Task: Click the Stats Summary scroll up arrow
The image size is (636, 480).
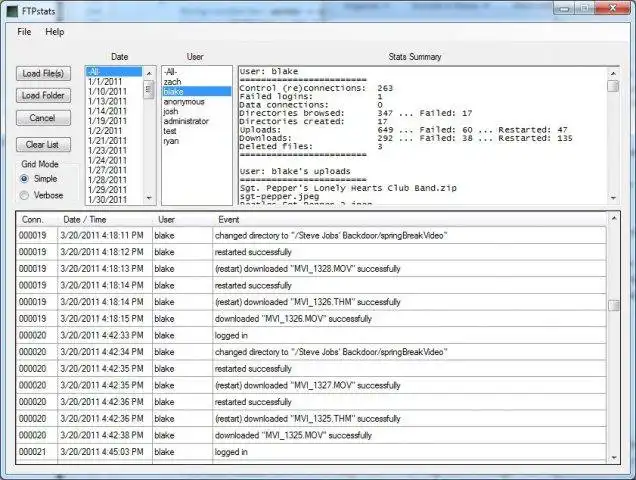Action: (613, 73)
